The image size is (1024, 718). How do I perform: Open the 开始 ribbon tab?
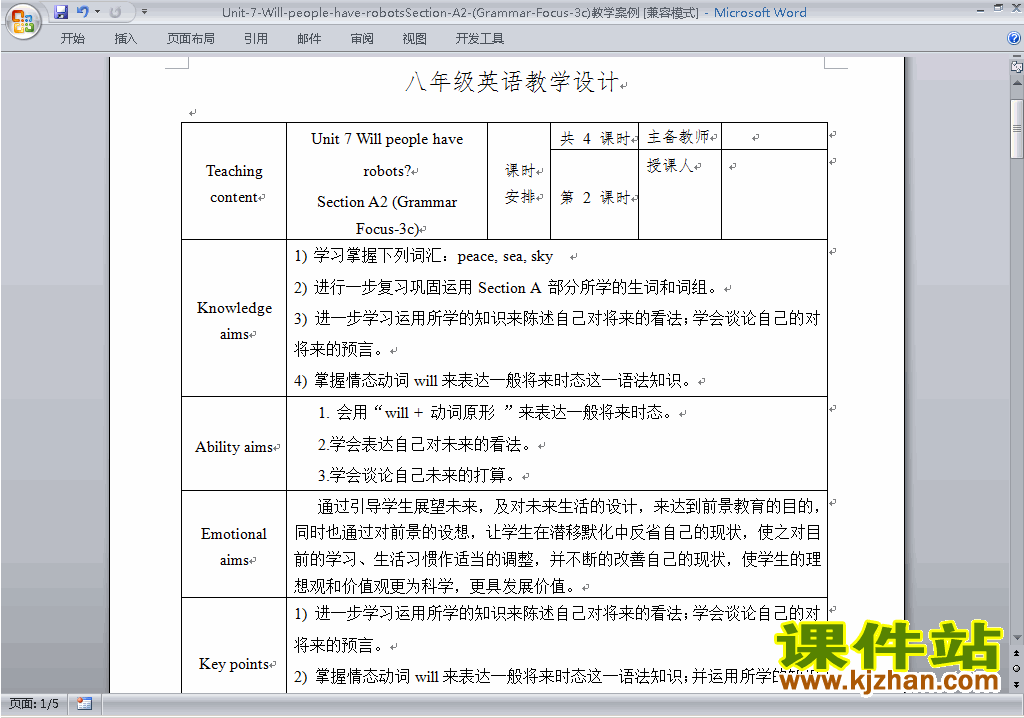[x=72, y=39]
